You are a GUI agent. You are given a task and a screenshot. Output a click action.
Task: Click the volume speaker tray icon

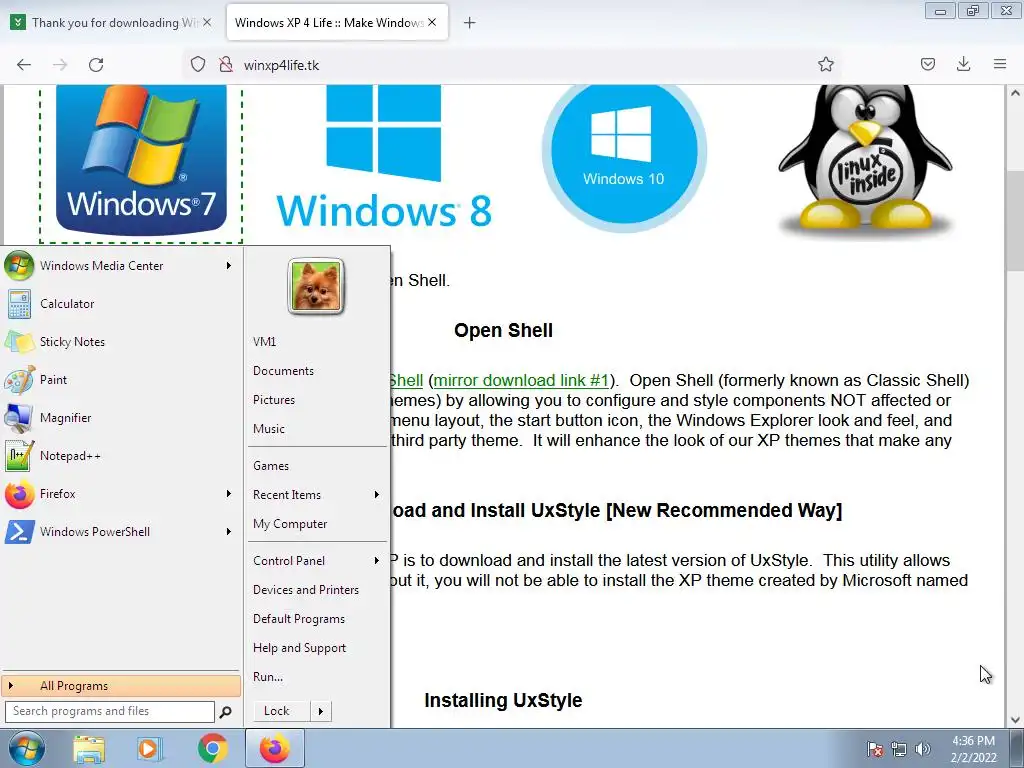[923, 748]
